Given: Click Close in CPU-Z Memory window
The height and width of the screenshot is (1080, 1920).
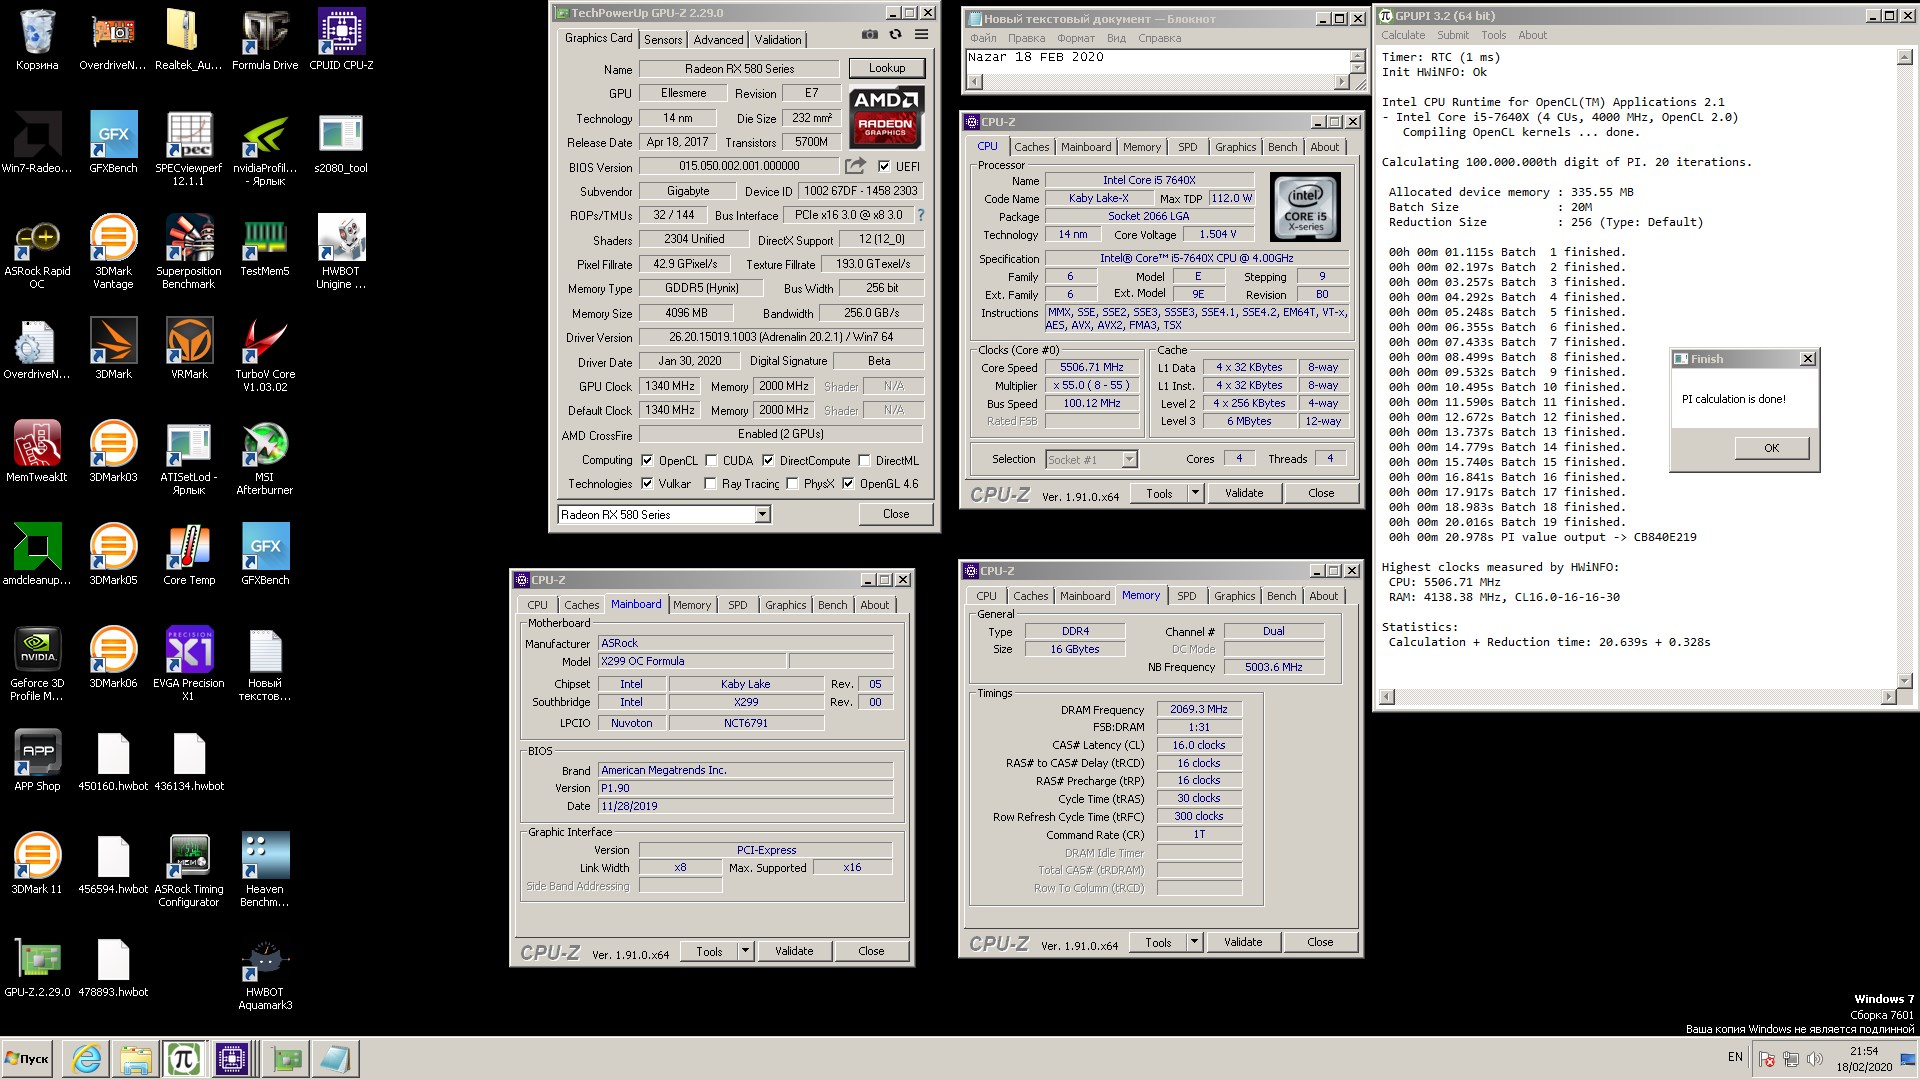Looking at the screenshot, I should pos(1320,942).
